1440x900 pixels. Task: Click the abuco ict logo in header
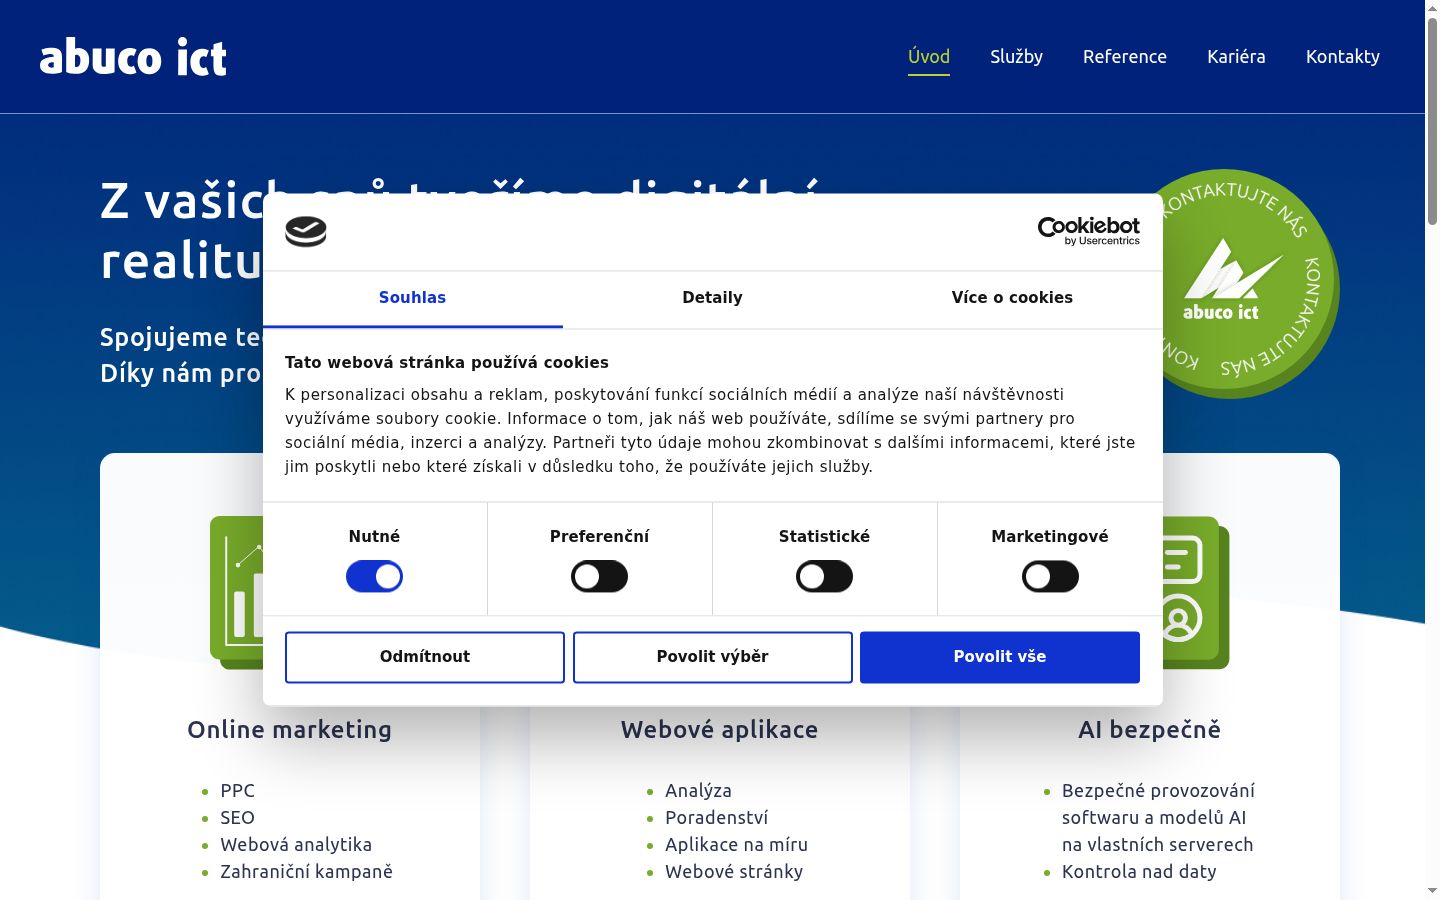click(x=133, y=57)
